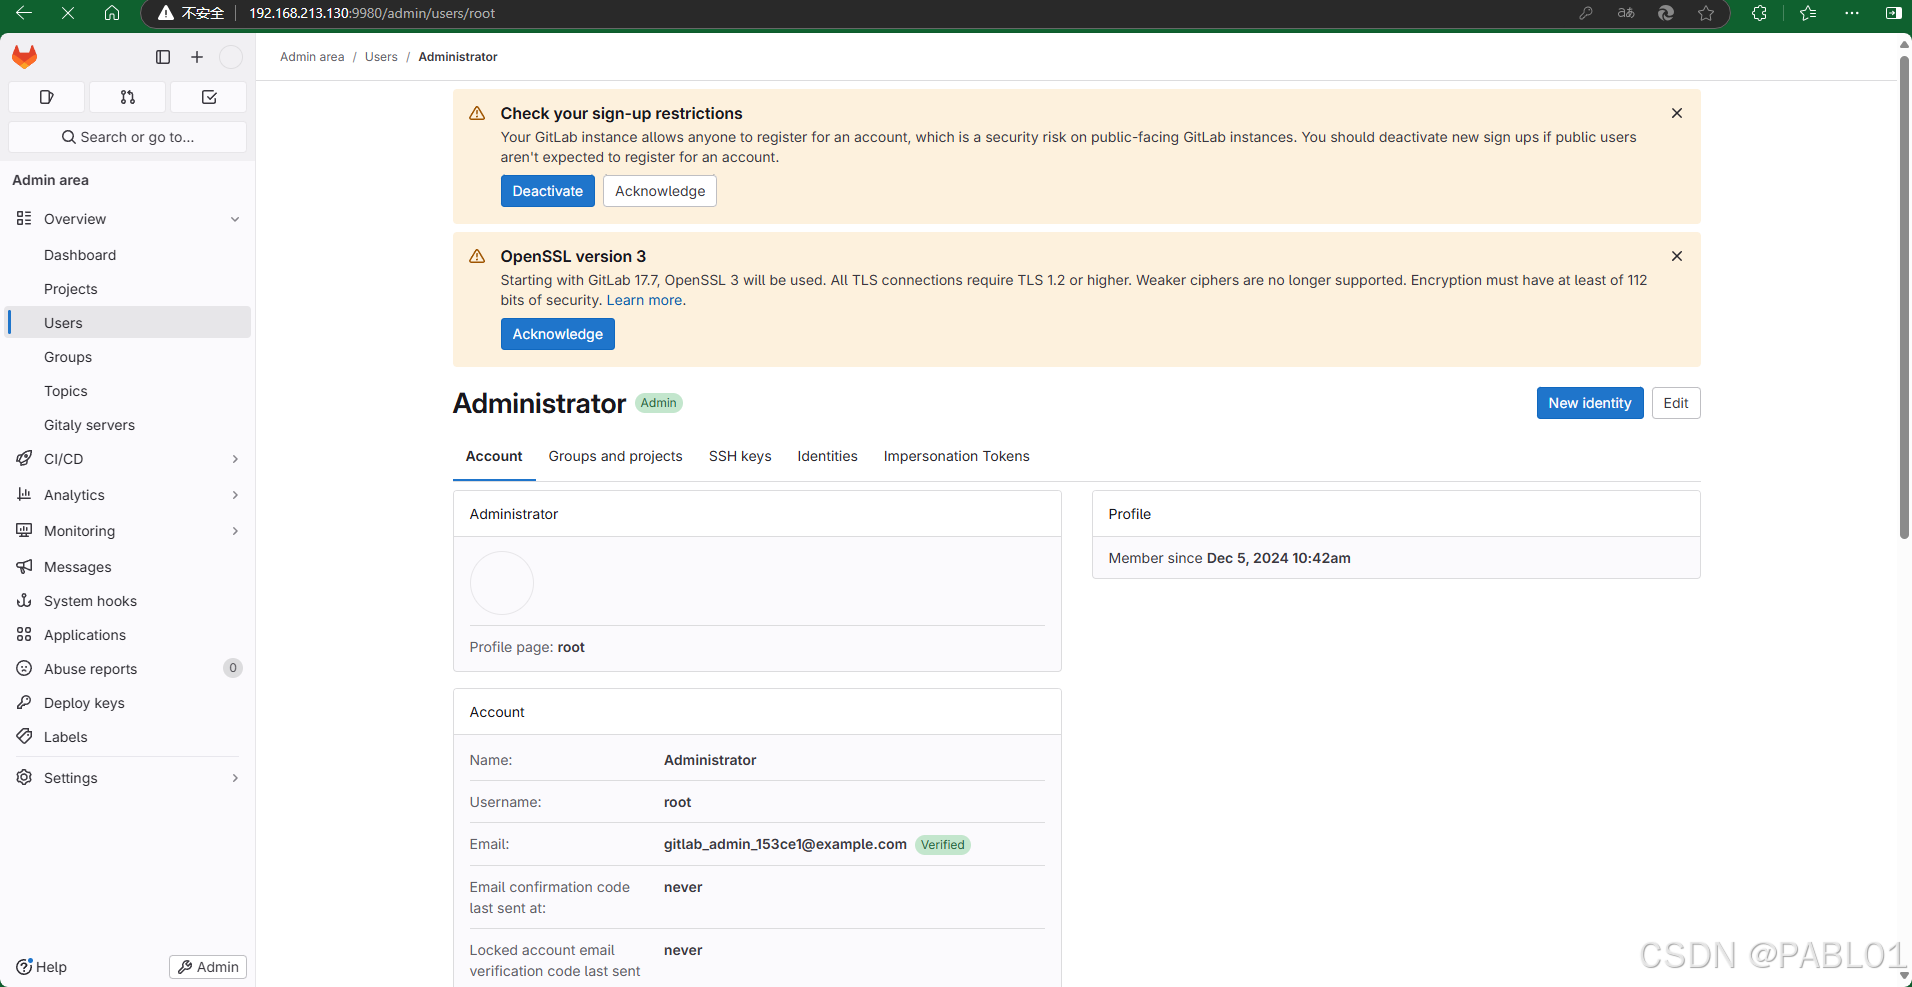Switch to Groups and projects tab

[615, 456]
